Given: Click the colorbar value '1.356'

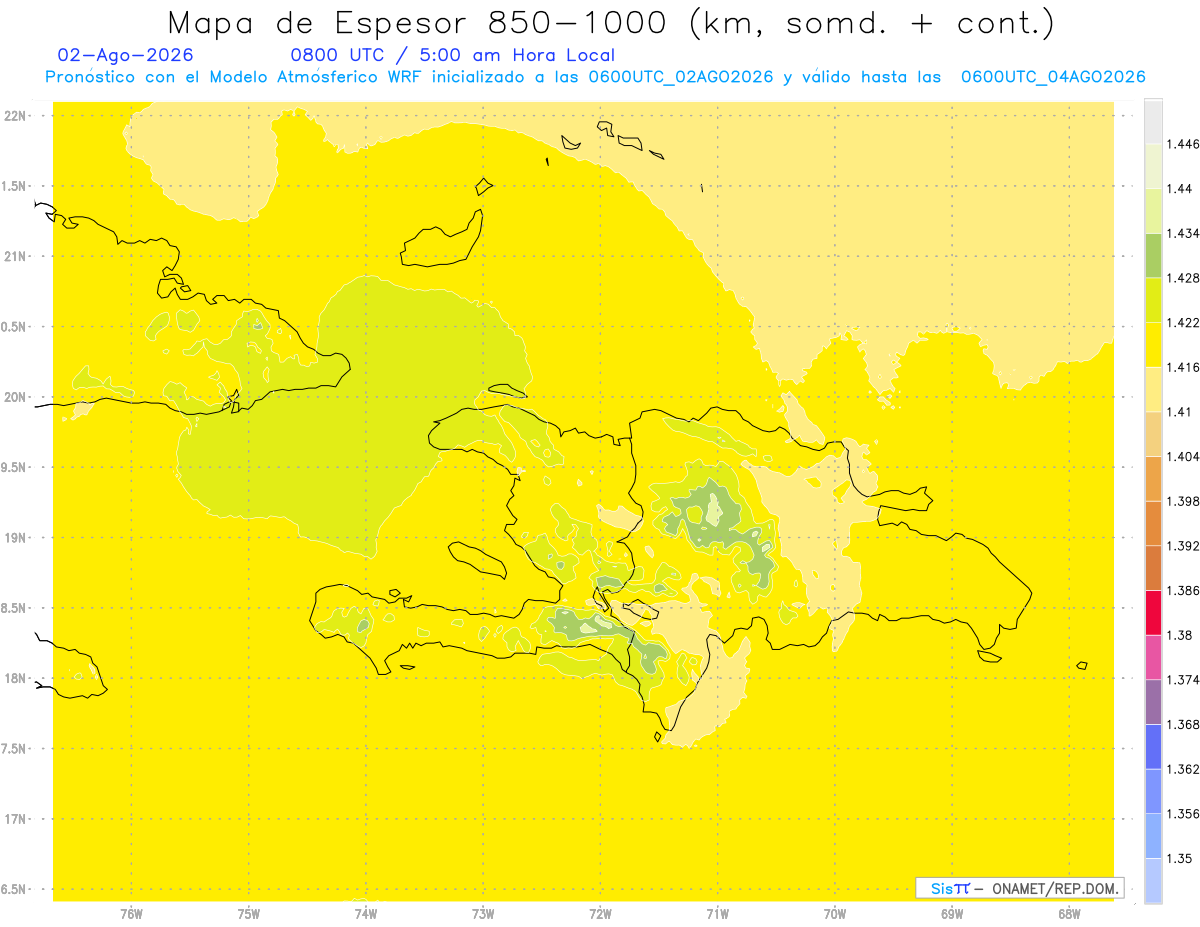Looking at the screenshot, I should 1182,814.
